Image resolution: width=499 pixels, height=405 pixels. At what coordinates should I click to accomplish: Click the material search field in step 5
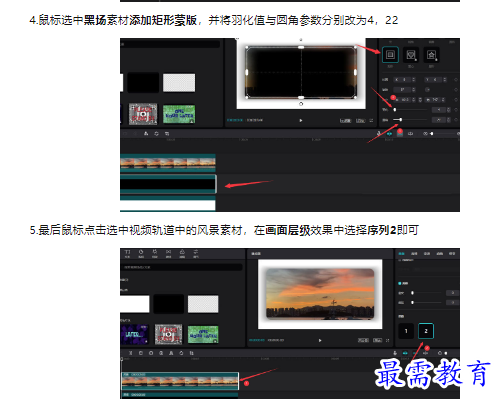[x=181, y=267]
